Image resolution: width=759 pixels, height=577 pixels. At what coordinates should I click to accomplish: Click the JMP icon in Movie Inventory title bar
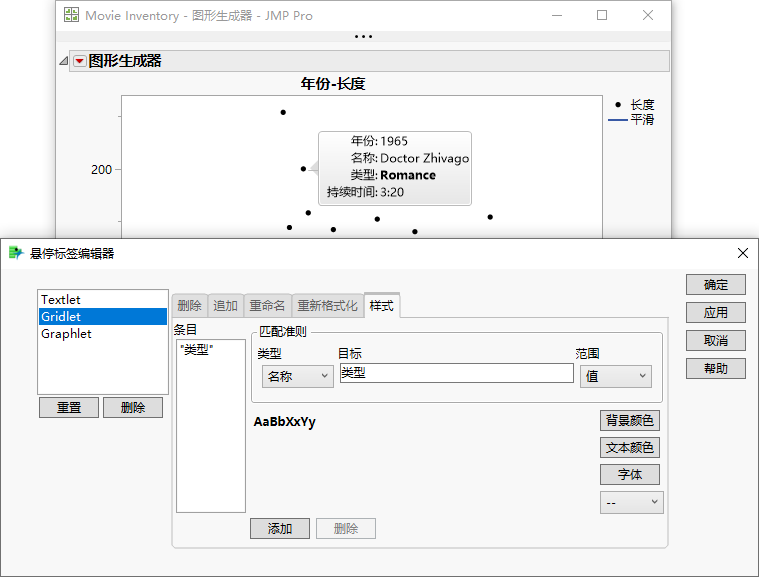(x=71, y=15)
